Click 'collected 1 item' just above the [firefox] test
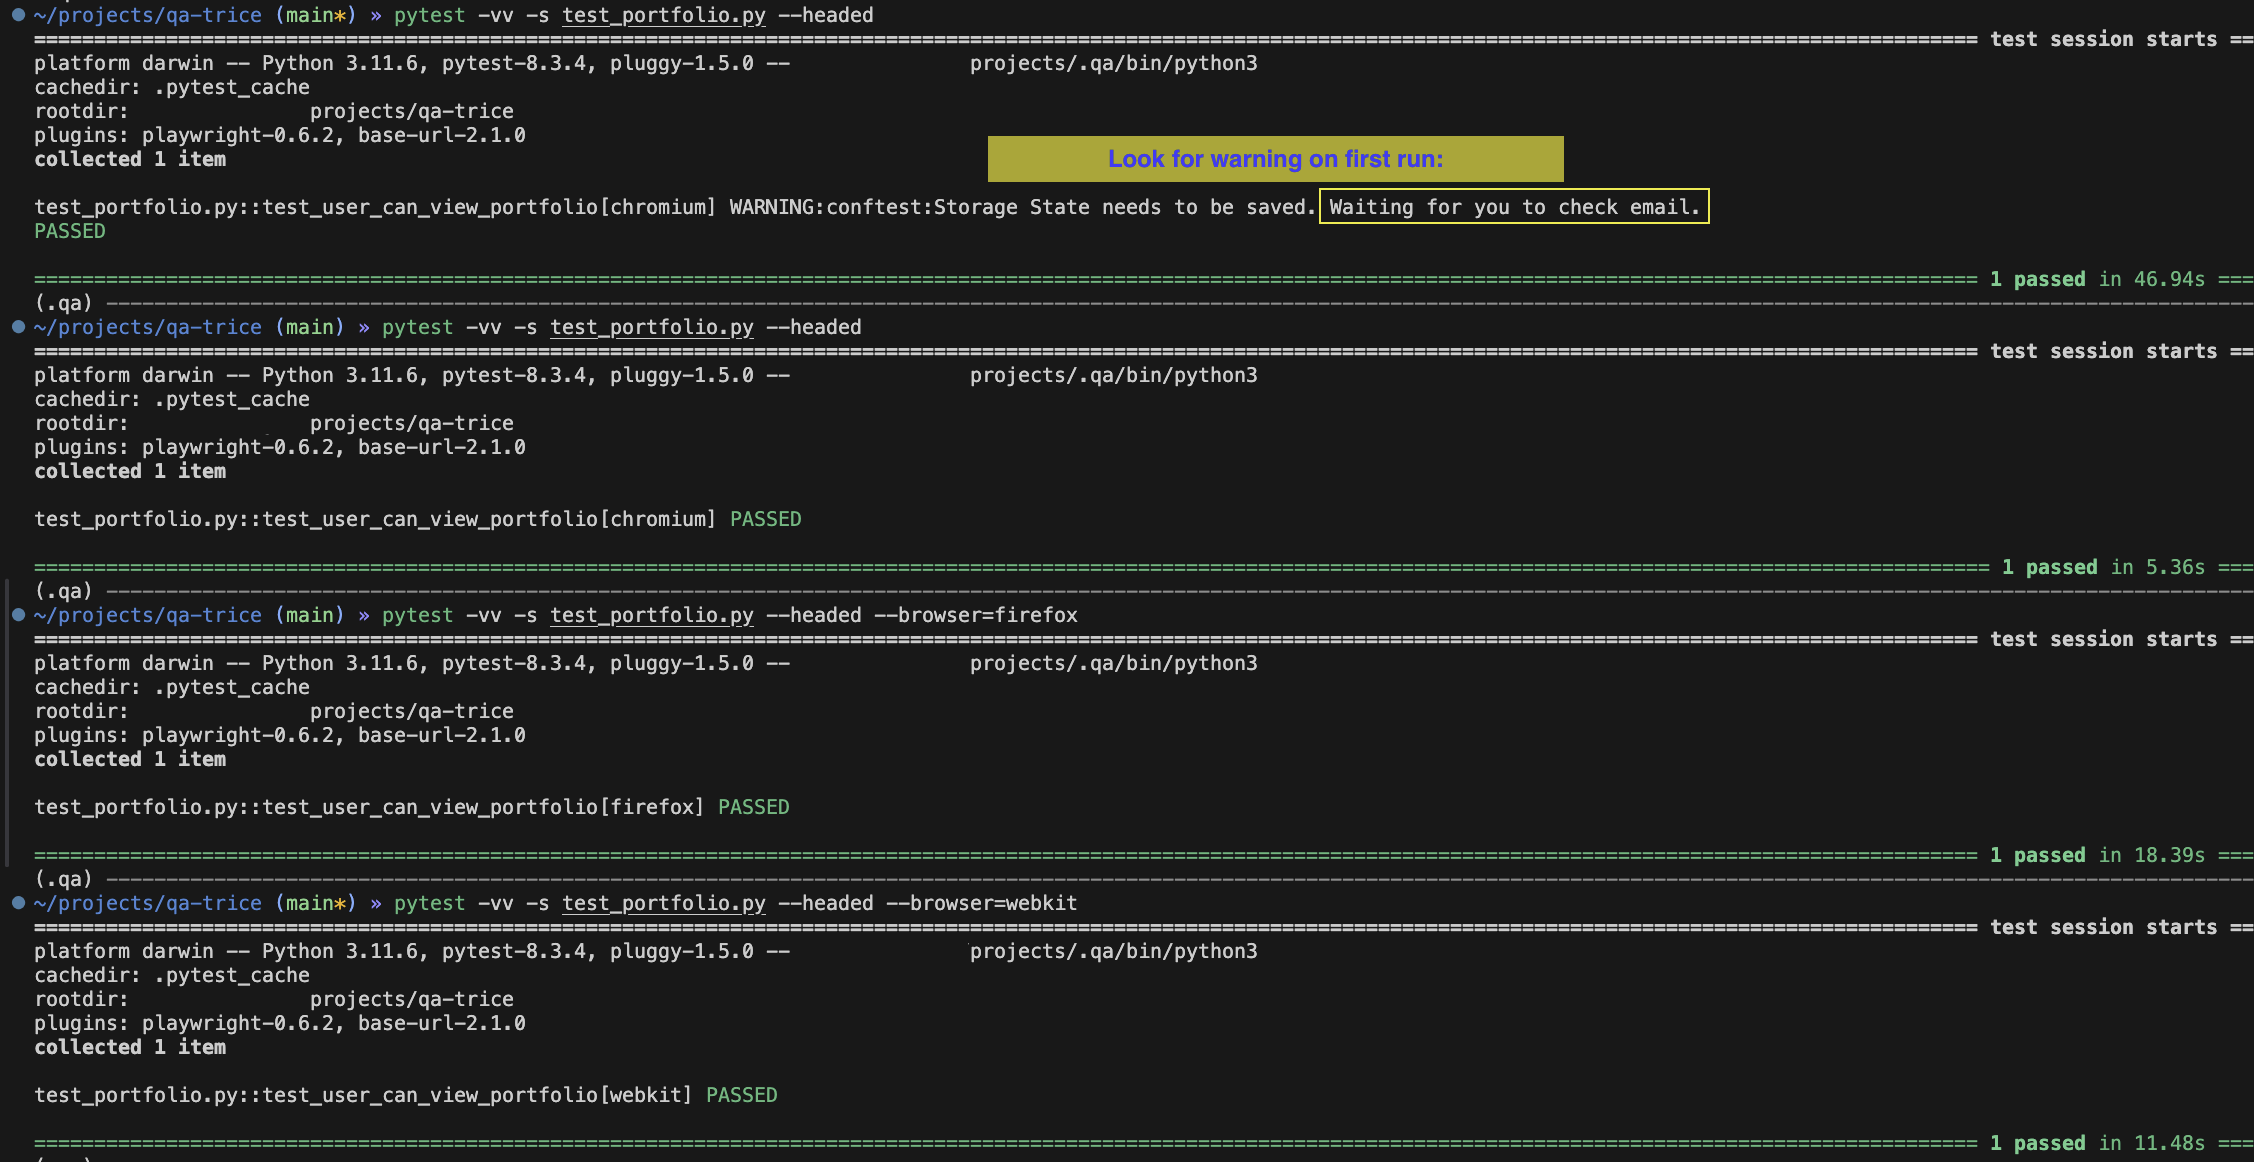The height and width of the screenshot is (1162, 2254). click(x=130, y=759)
